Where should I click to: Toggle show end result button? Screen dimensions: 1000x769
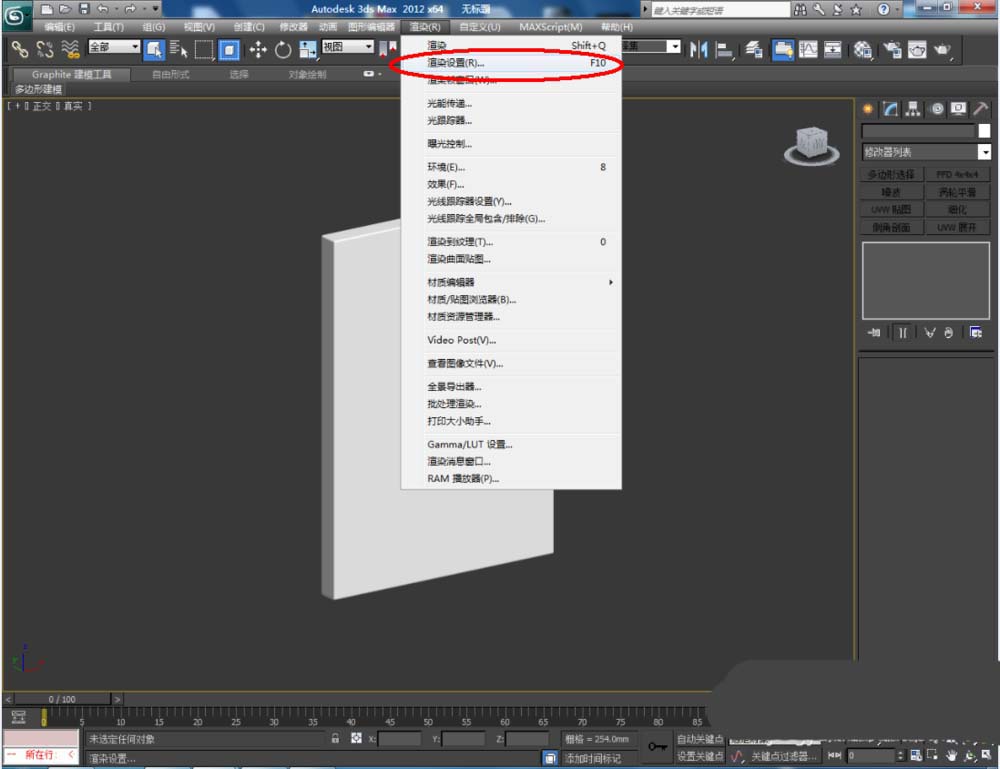(902, 332)
